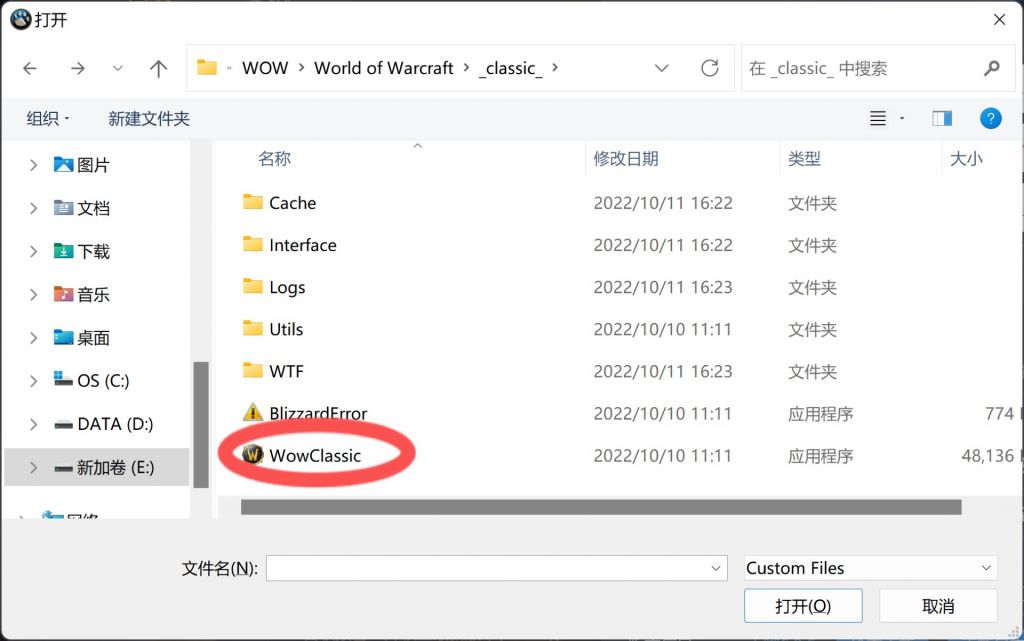Expand chevron after _classic_ breadcrumb
Image resolution: width=1024 pixels, height=641 pixels.
tap(555, 67)
